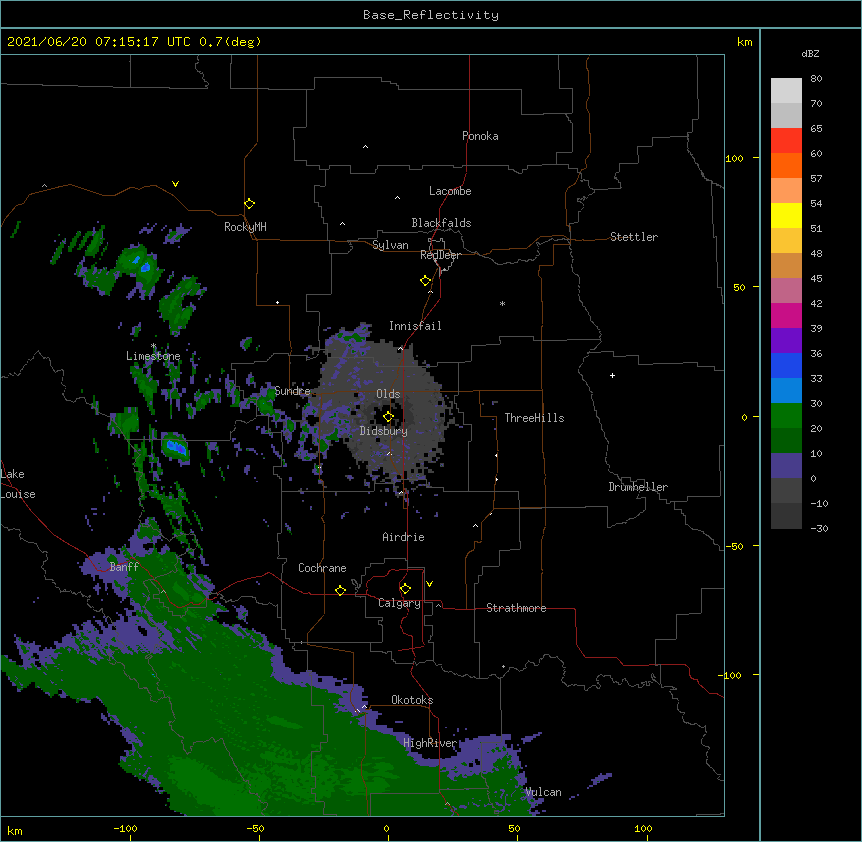Select the blue 36-33 dBZ swatch
Image resolution: width=862 pixels, height=842 pixels.
(x=786, y=365)
